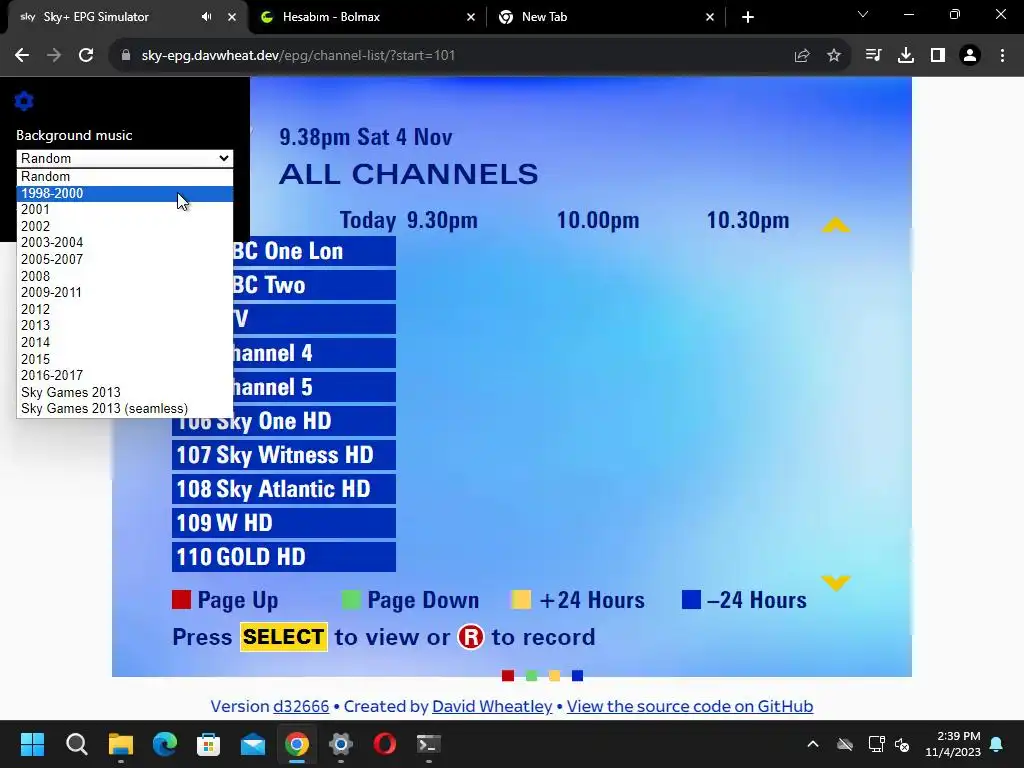Click the yellow up arrow in EPG

835,225
